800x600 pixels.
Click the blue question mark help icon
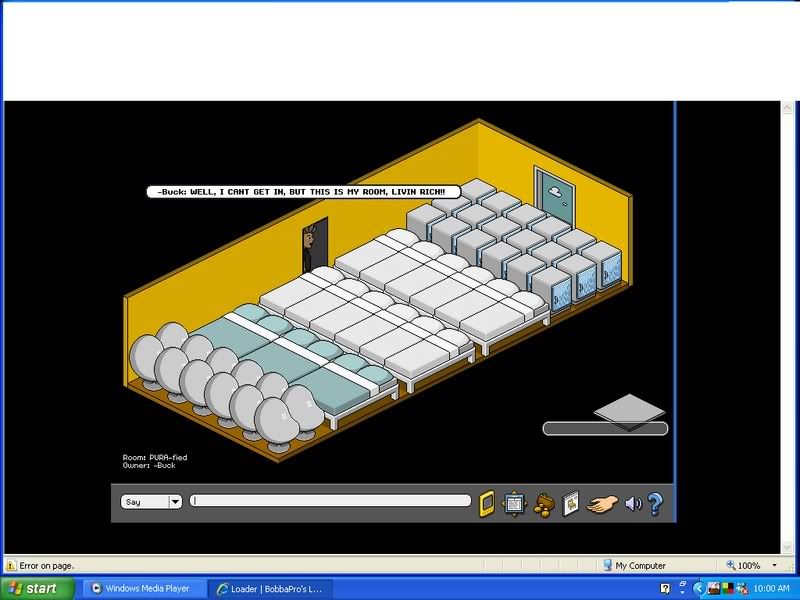(655, 503)
